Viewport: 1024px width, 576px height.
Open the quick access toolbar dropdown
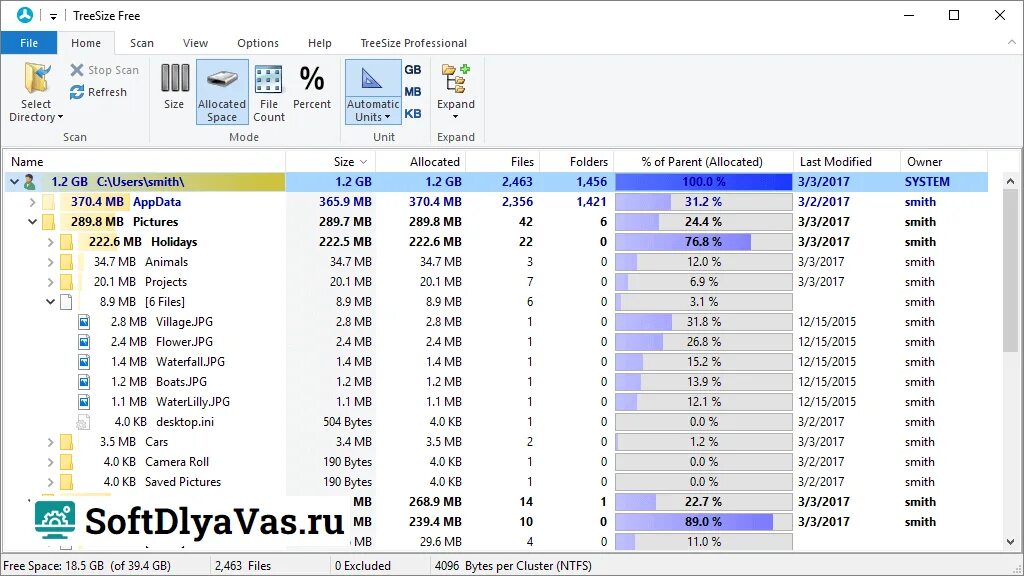pos(54,16)
